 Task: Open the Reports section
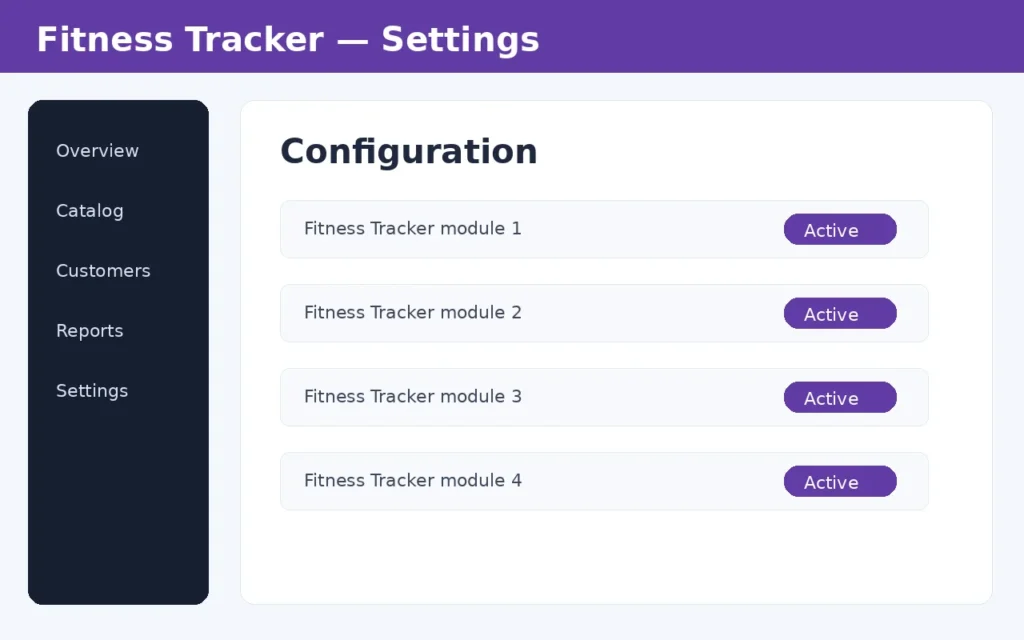coord(89,331)
